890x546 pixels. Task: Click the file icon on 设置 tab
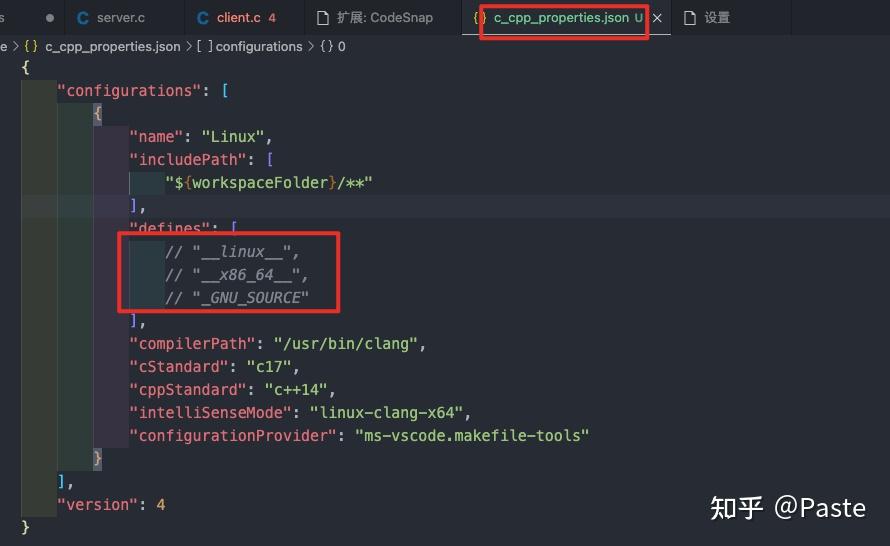coord(690,18)
